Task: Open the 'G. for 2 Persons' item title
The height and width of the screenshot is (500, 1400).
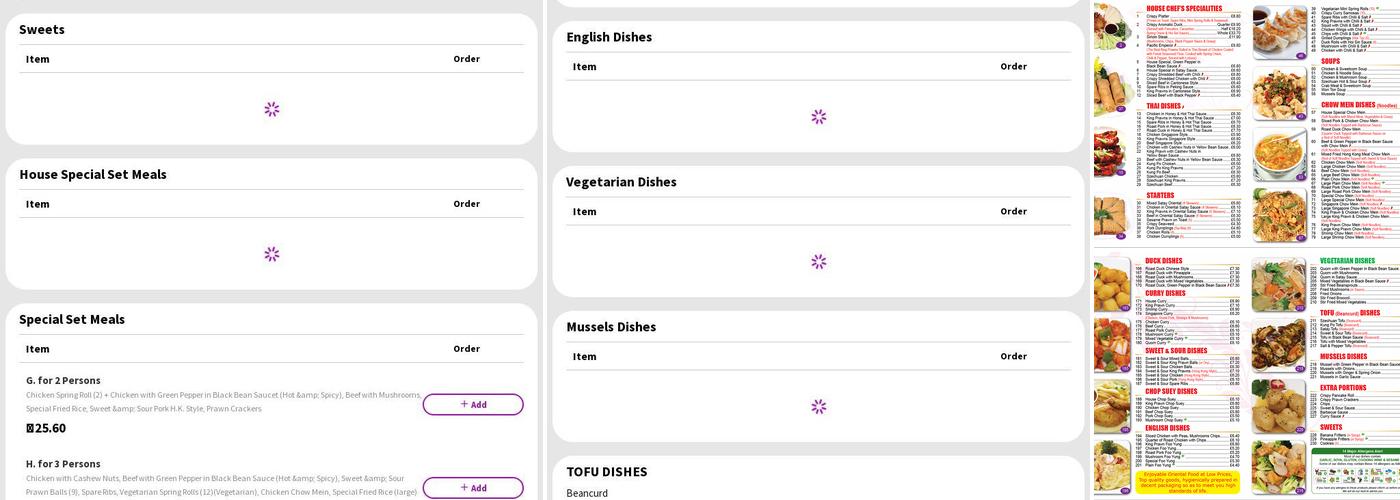Action: coord(63,381)
